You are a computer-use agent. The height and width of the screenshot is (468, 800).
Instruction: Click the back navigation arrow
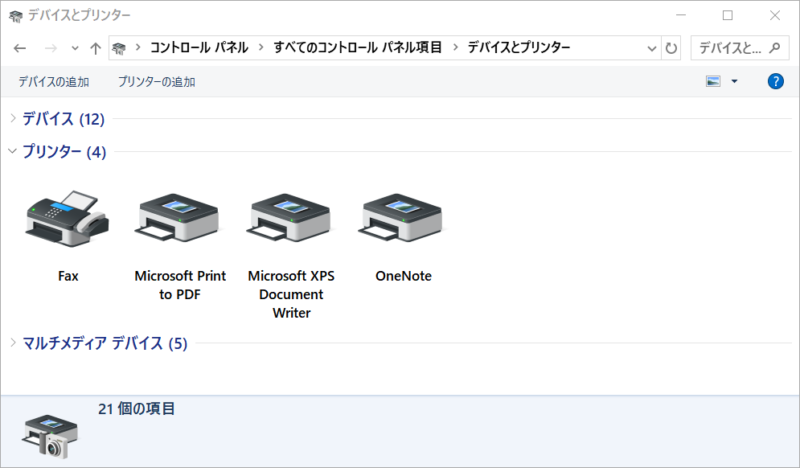20,48
